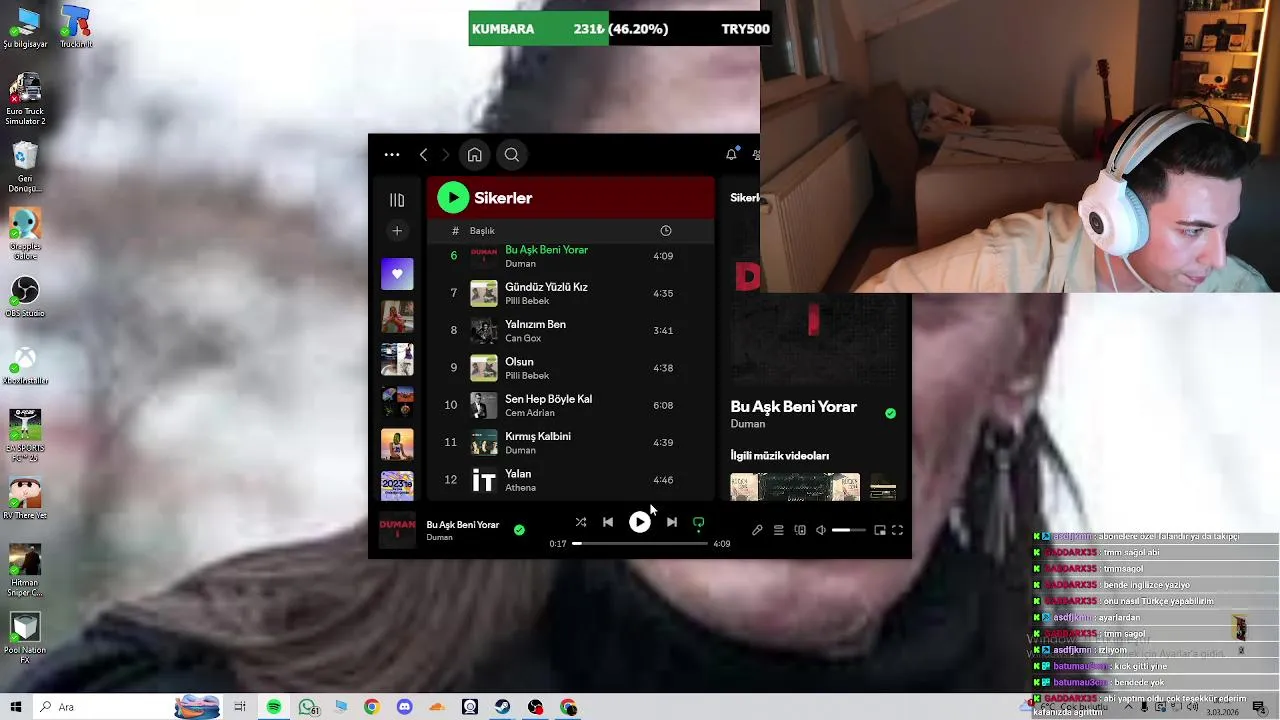Screen dimensions: 1280x720
Task: Seek within the song progress bar
Action: 640,543
